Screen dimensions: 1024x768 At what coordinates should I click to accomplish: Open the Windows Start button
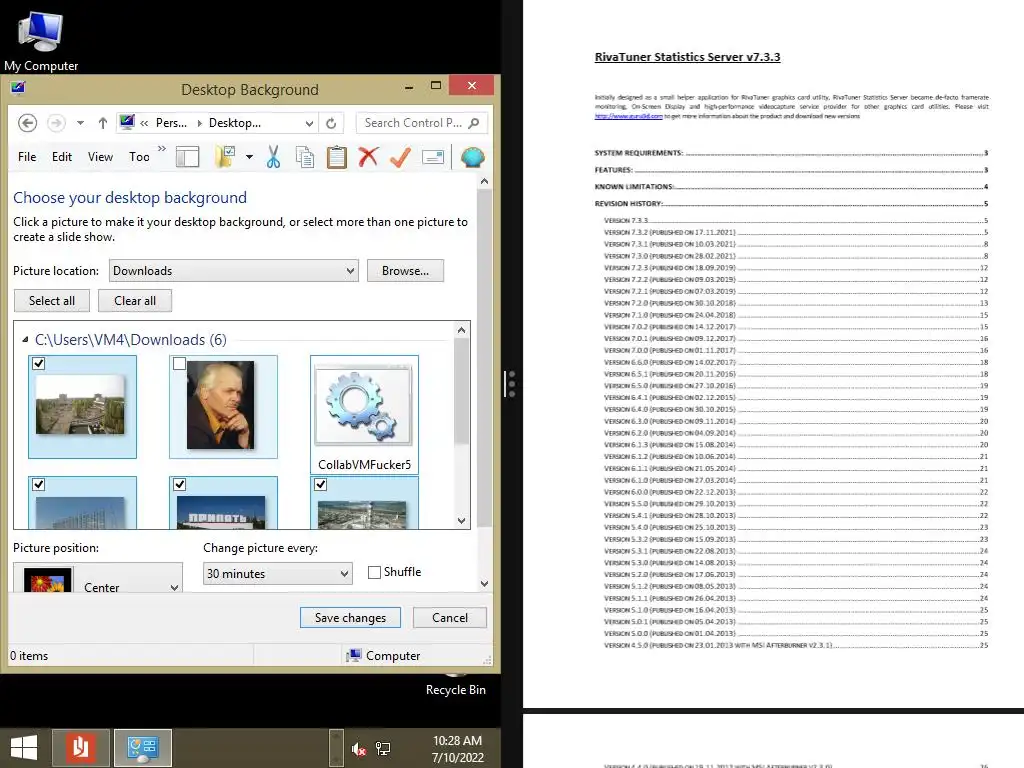tap(24, 747)
